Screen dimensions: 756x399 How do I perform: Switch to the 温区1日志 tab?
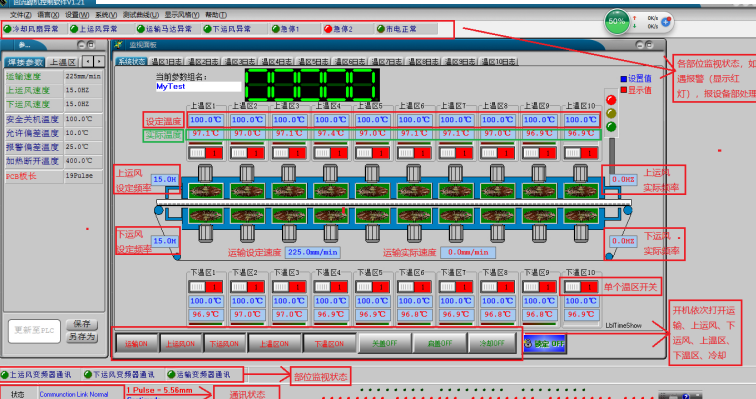[167, 62]
